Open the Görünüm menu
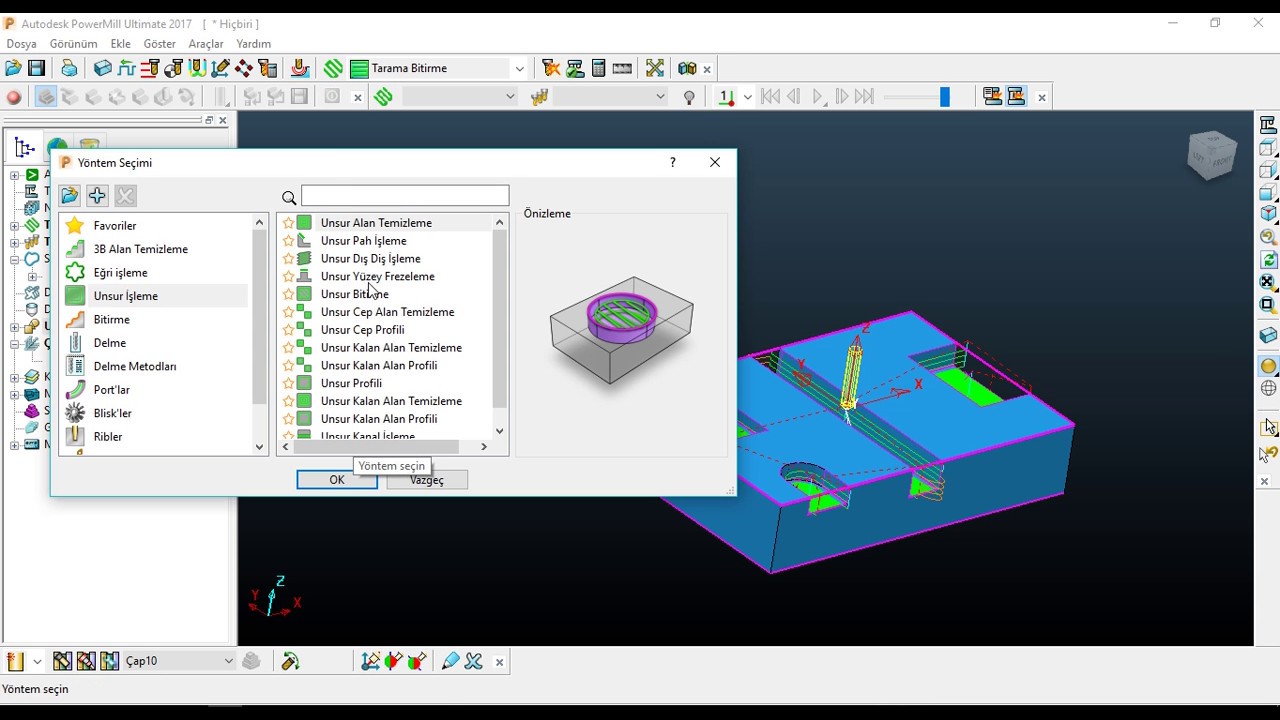The image size is (1280, 720). [x=74, y=44]
